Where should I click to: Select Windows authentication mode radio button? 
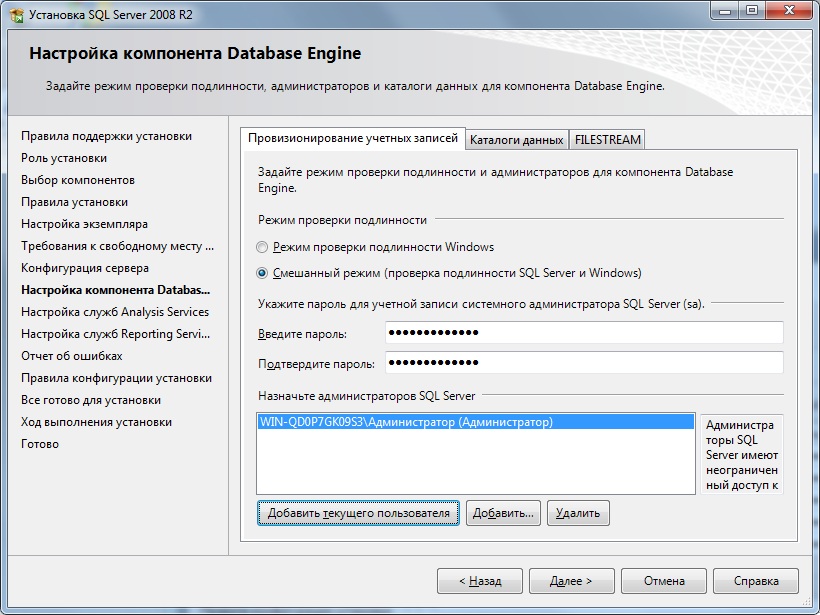pyautogui.click(x=262, y=247)
